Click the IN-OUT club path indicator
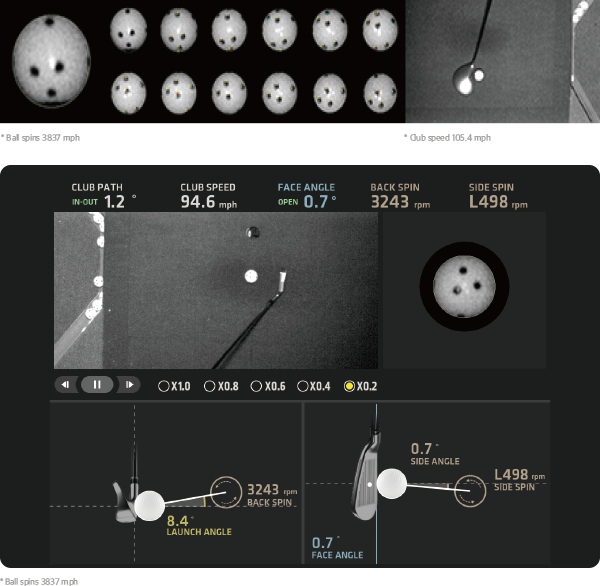This screenshot has height=586, width=600. tap(85, 202)
